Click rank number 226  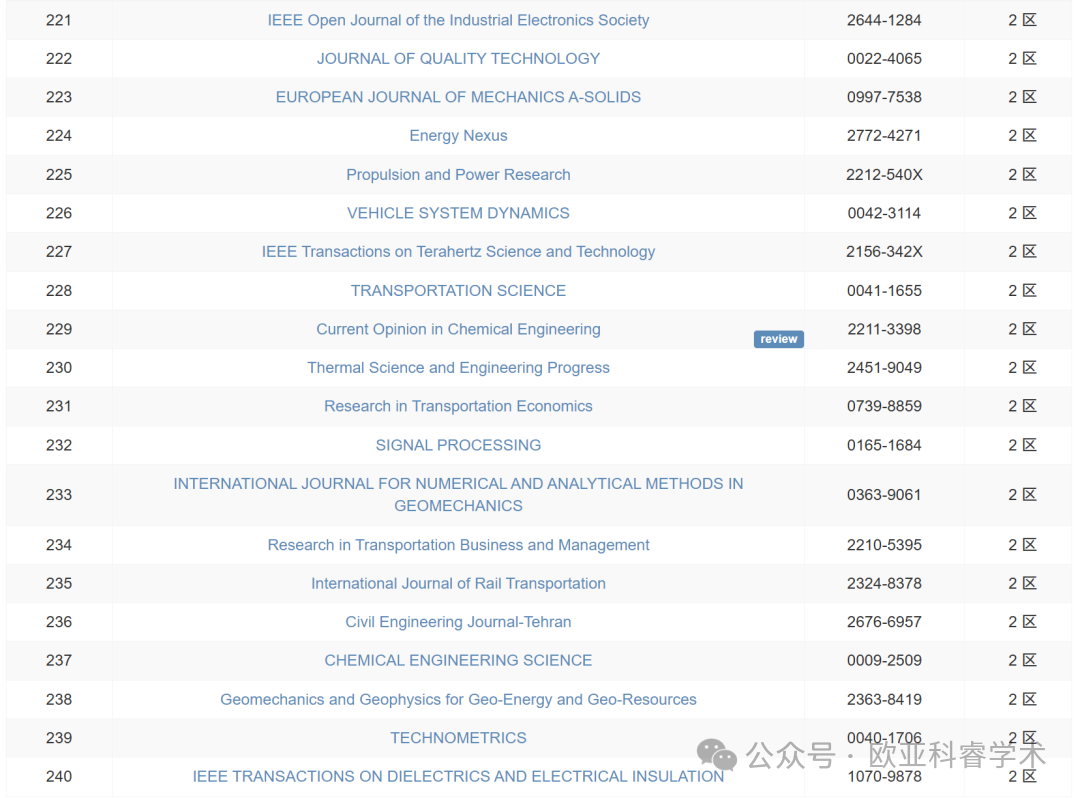[59, 213]
